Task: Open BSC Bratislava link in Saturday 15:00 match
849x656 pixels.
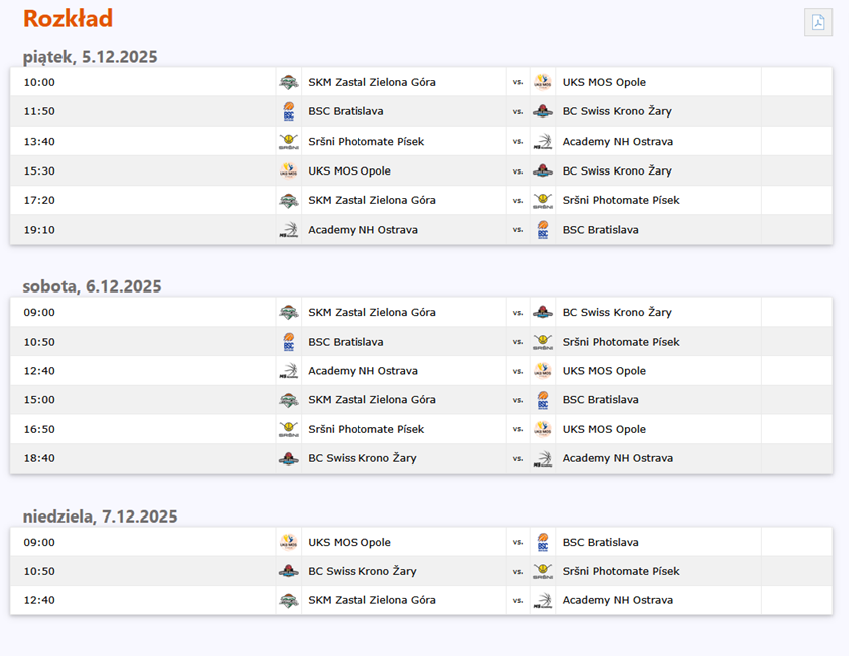Action: 600,400
